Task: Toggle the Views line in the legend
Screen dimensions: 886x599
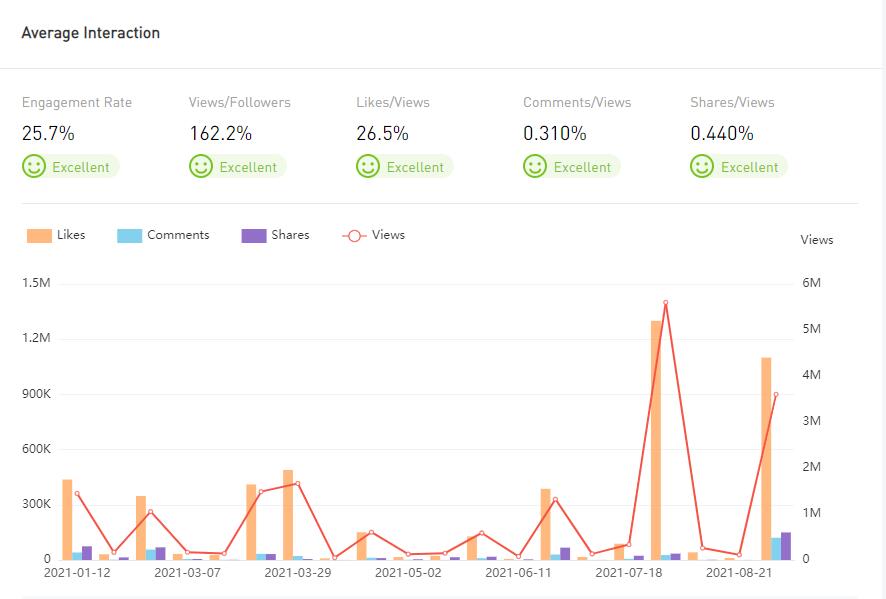Action: tap(373, 235)
